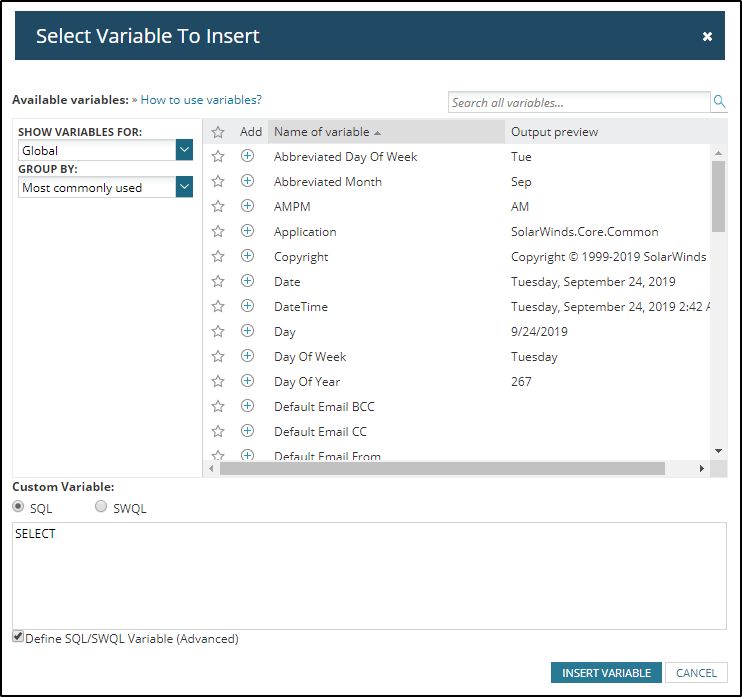Select the SQL radio button

tap(19, 507)
